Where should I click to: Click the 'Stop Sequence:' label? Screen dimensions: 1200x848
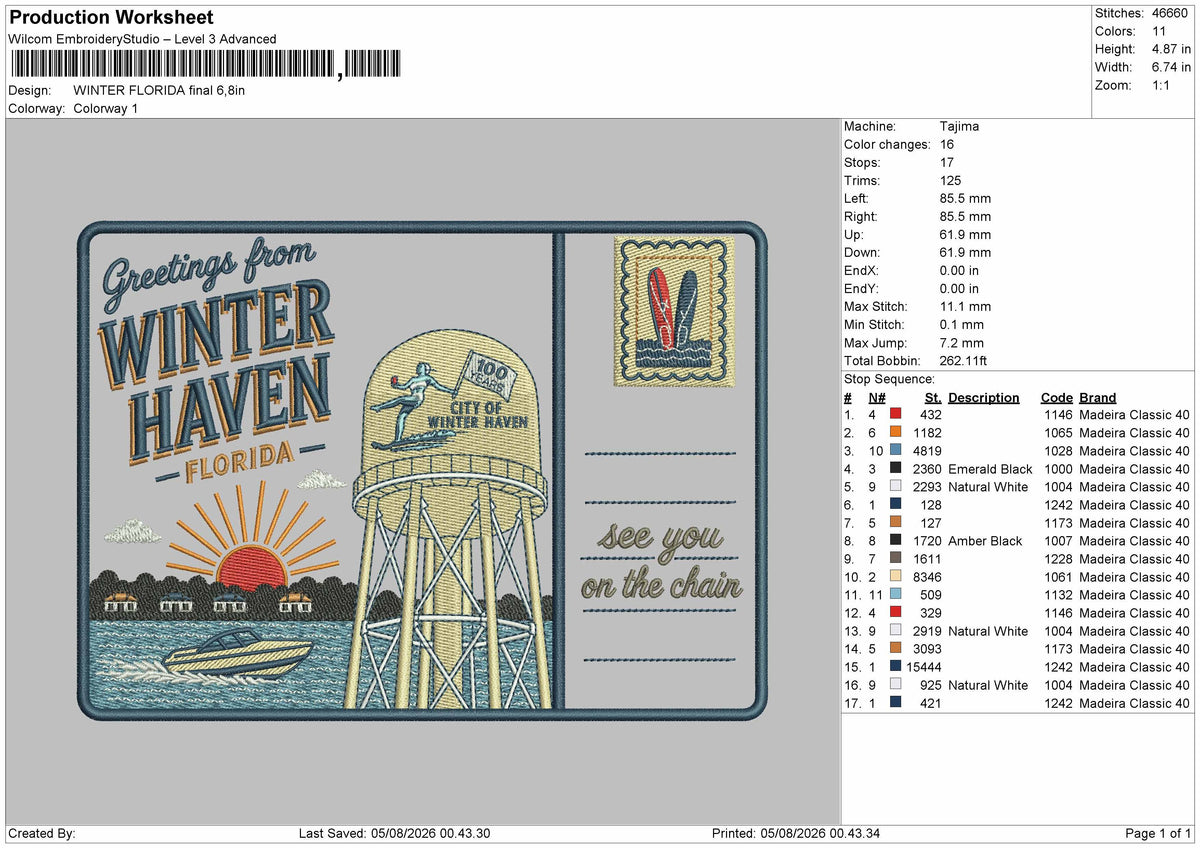coord(890,379)
